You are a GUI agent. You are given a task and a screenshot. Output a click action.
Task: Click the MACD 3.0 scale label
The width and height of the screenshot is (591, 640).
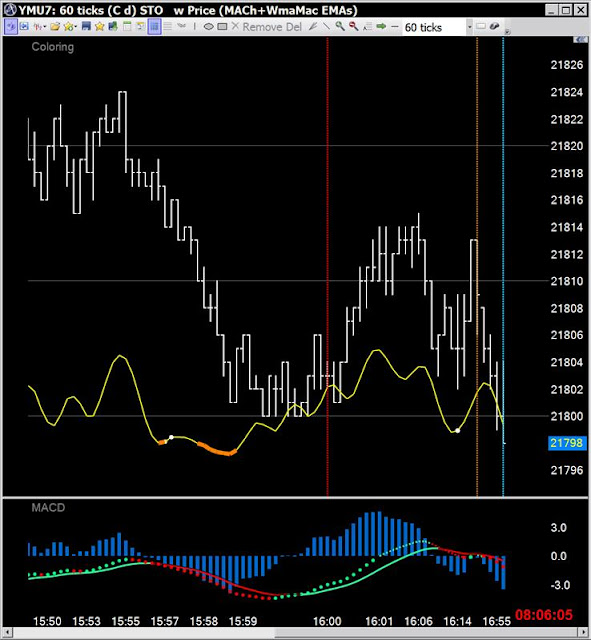pos(559,528)
